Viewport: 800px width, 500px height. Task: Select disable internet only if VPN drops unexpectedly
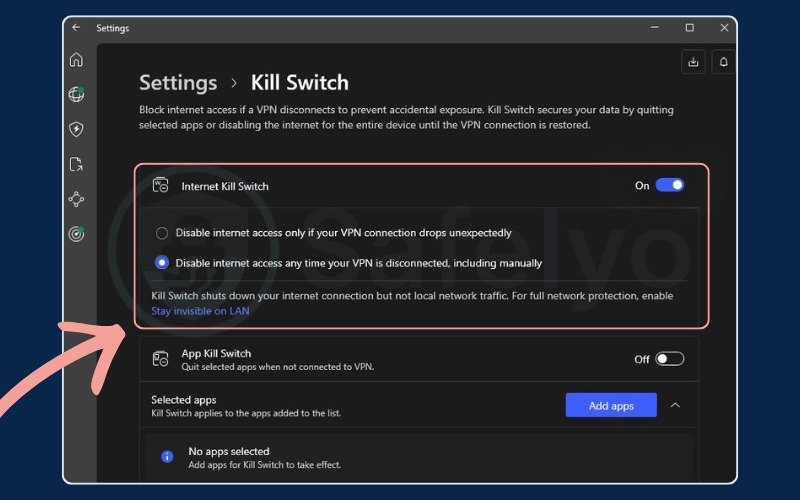tap(162, 233)
